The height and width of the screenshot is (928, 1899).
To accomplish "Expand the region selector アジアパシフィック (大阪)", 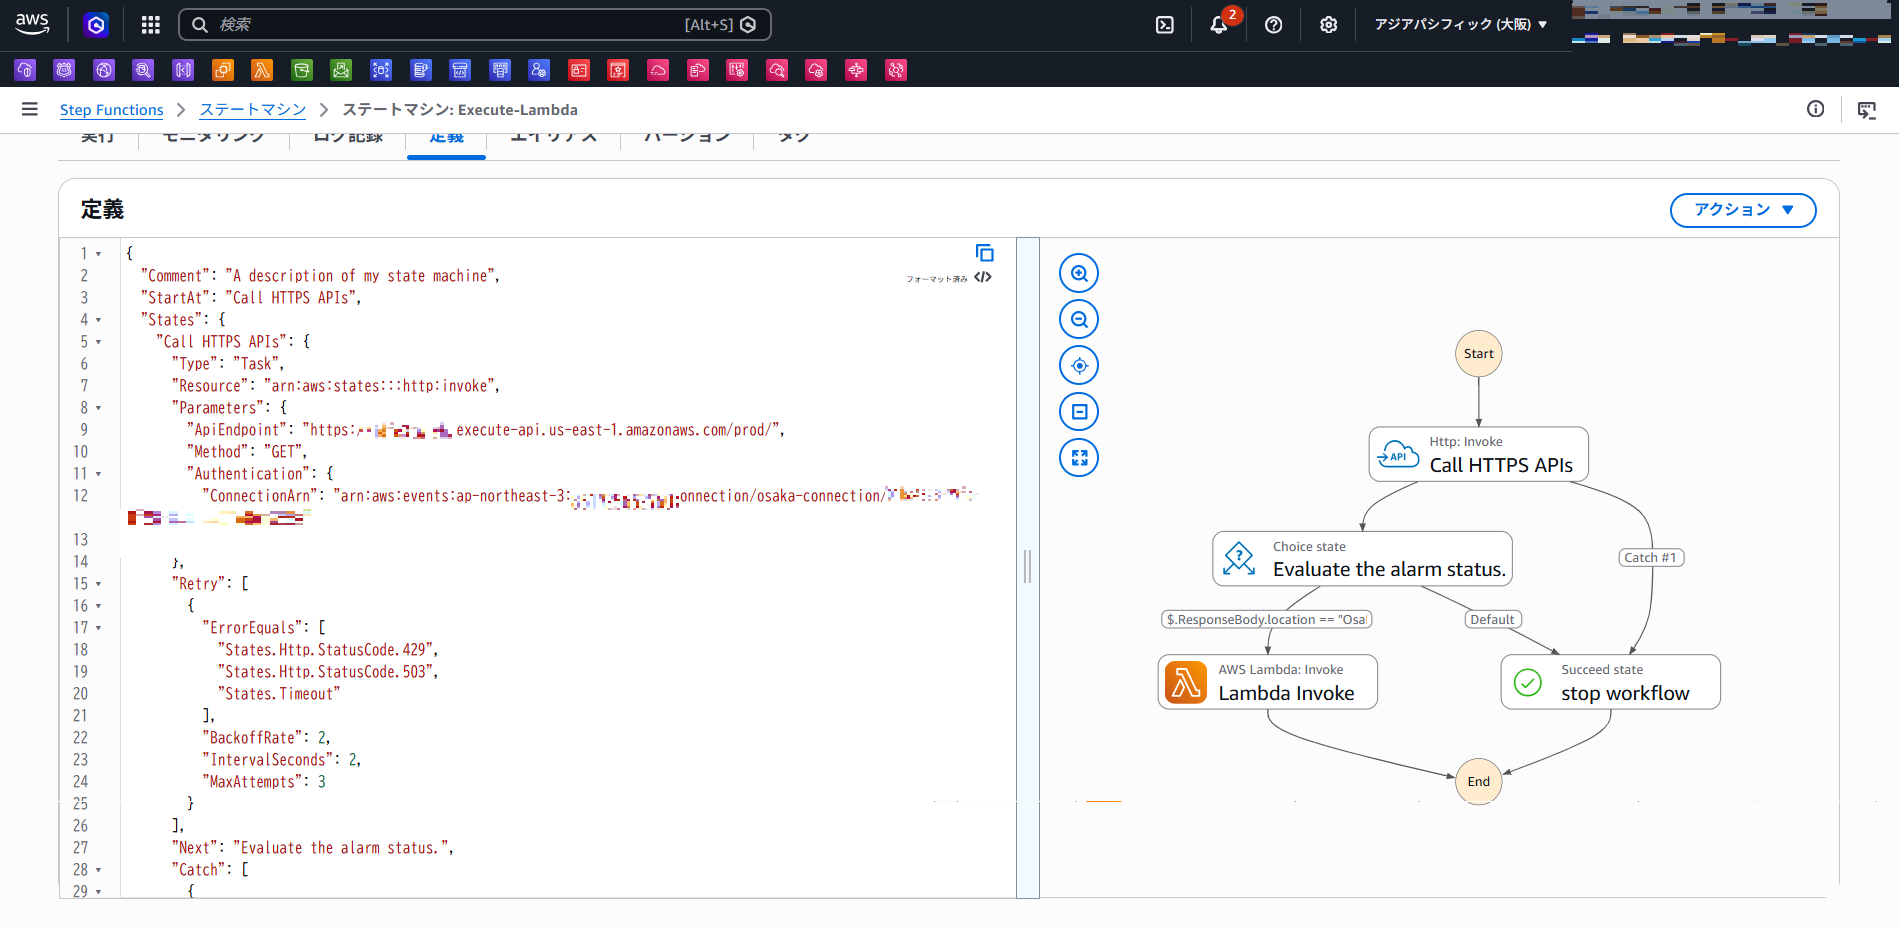I will 1460,25.
